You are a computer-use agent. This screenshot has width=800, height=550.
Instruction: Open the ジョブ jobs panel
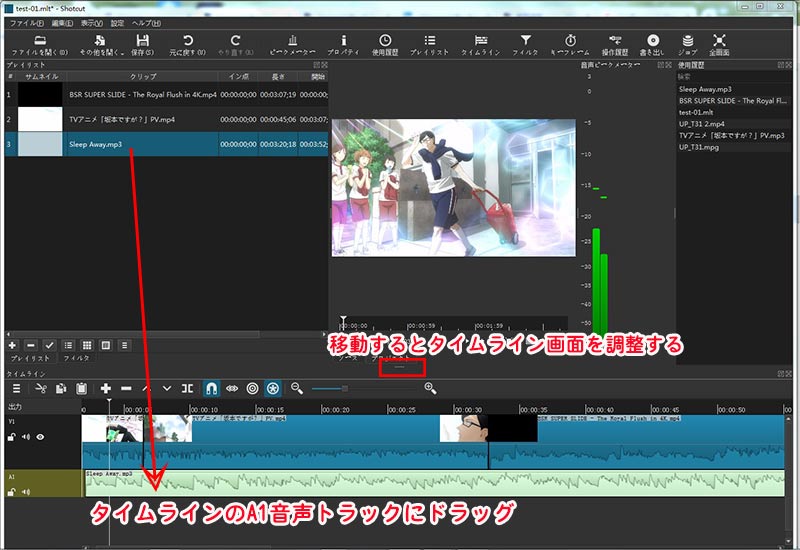point(688,45)
